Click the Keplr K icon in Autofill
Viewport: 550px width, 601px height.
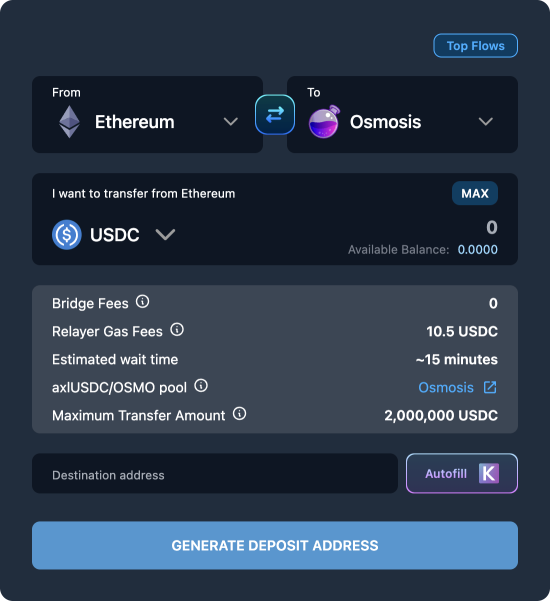pyautogui.click(x=489, y=473)
